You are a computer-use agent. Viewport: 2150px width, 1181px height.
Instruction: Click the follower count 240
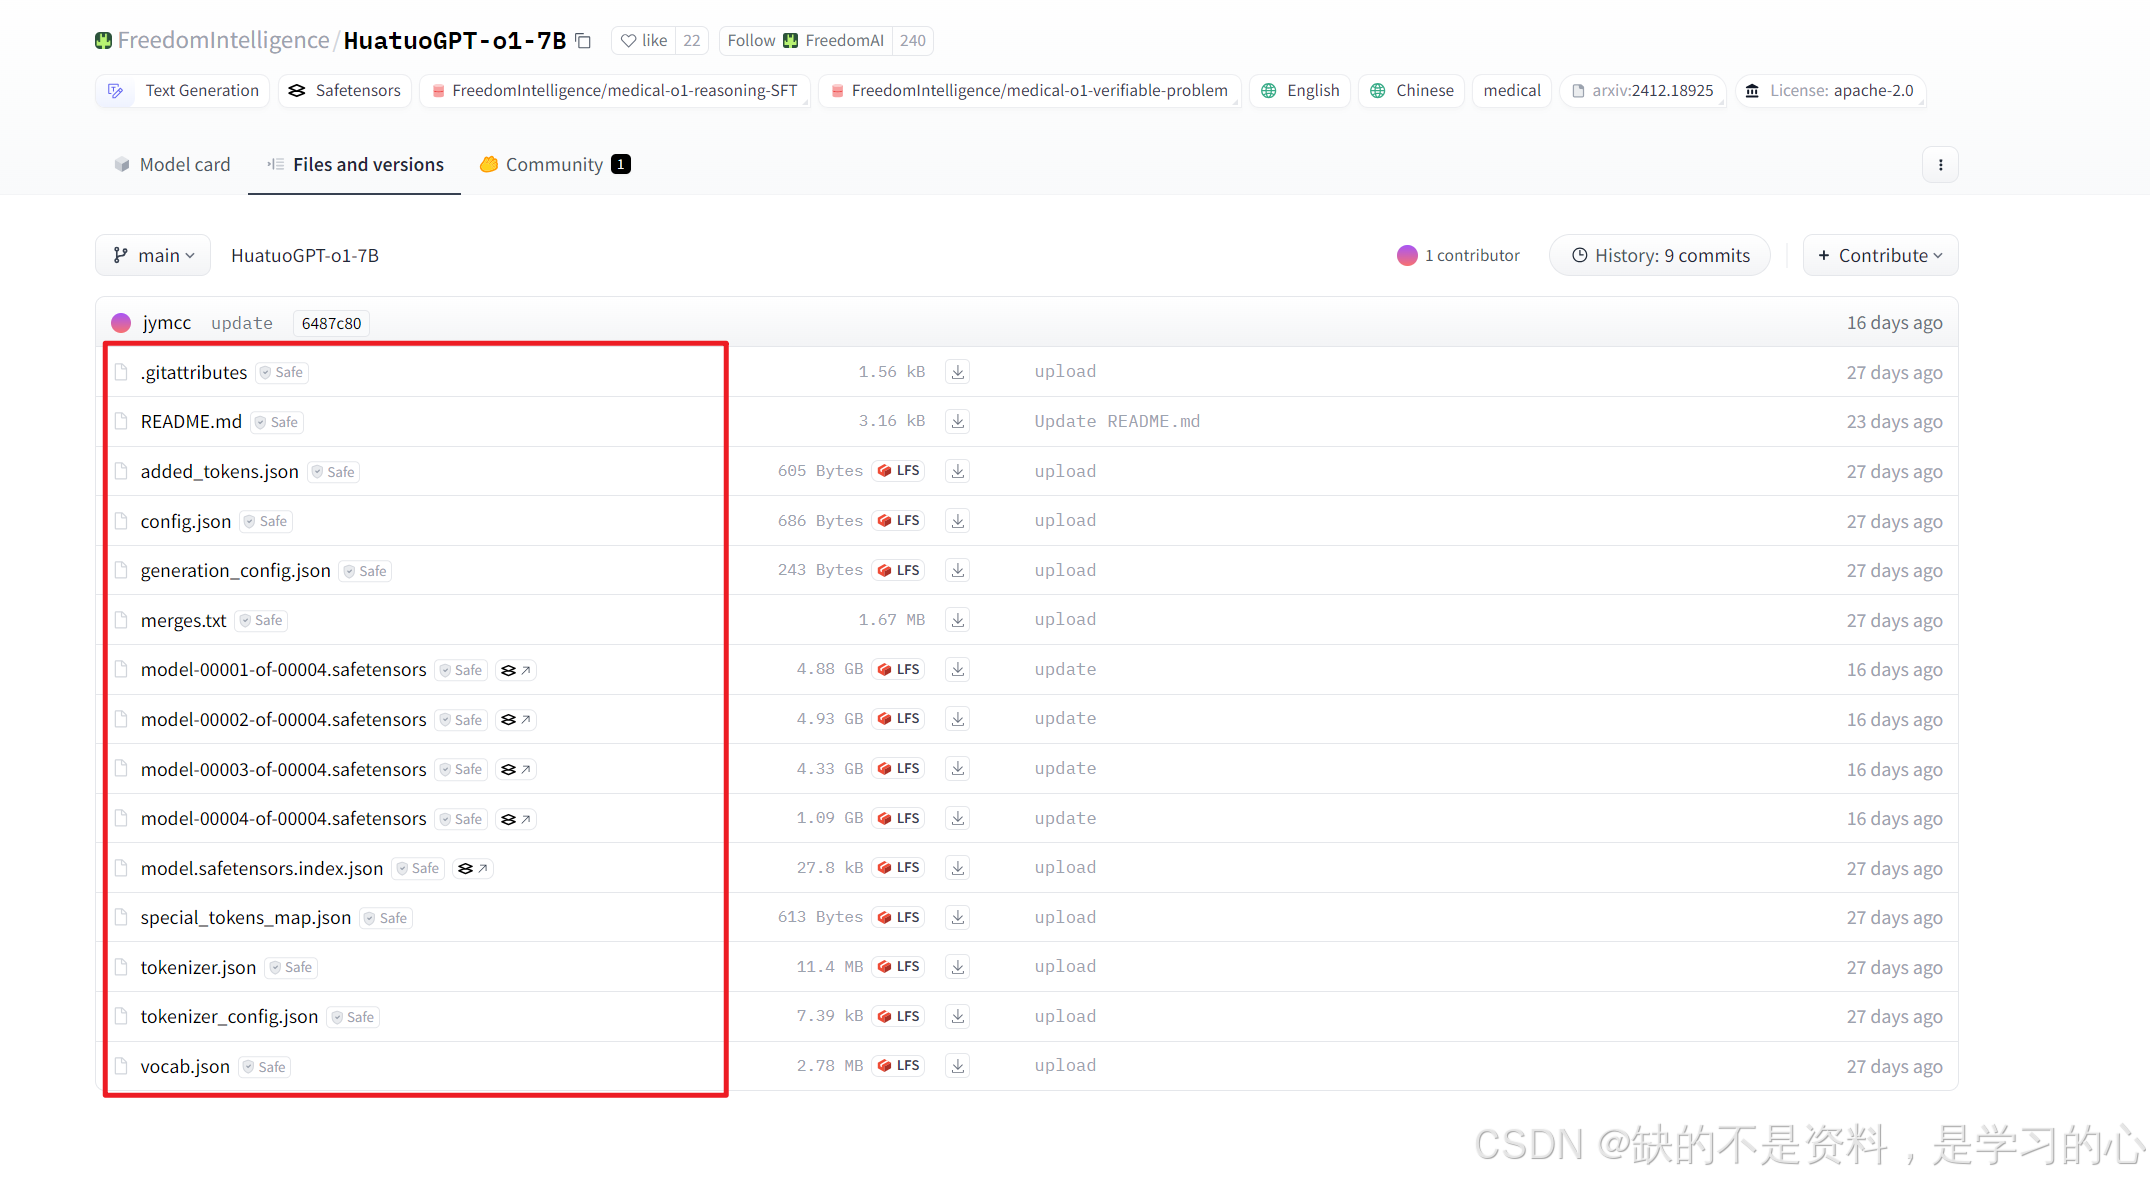[912, 41]
